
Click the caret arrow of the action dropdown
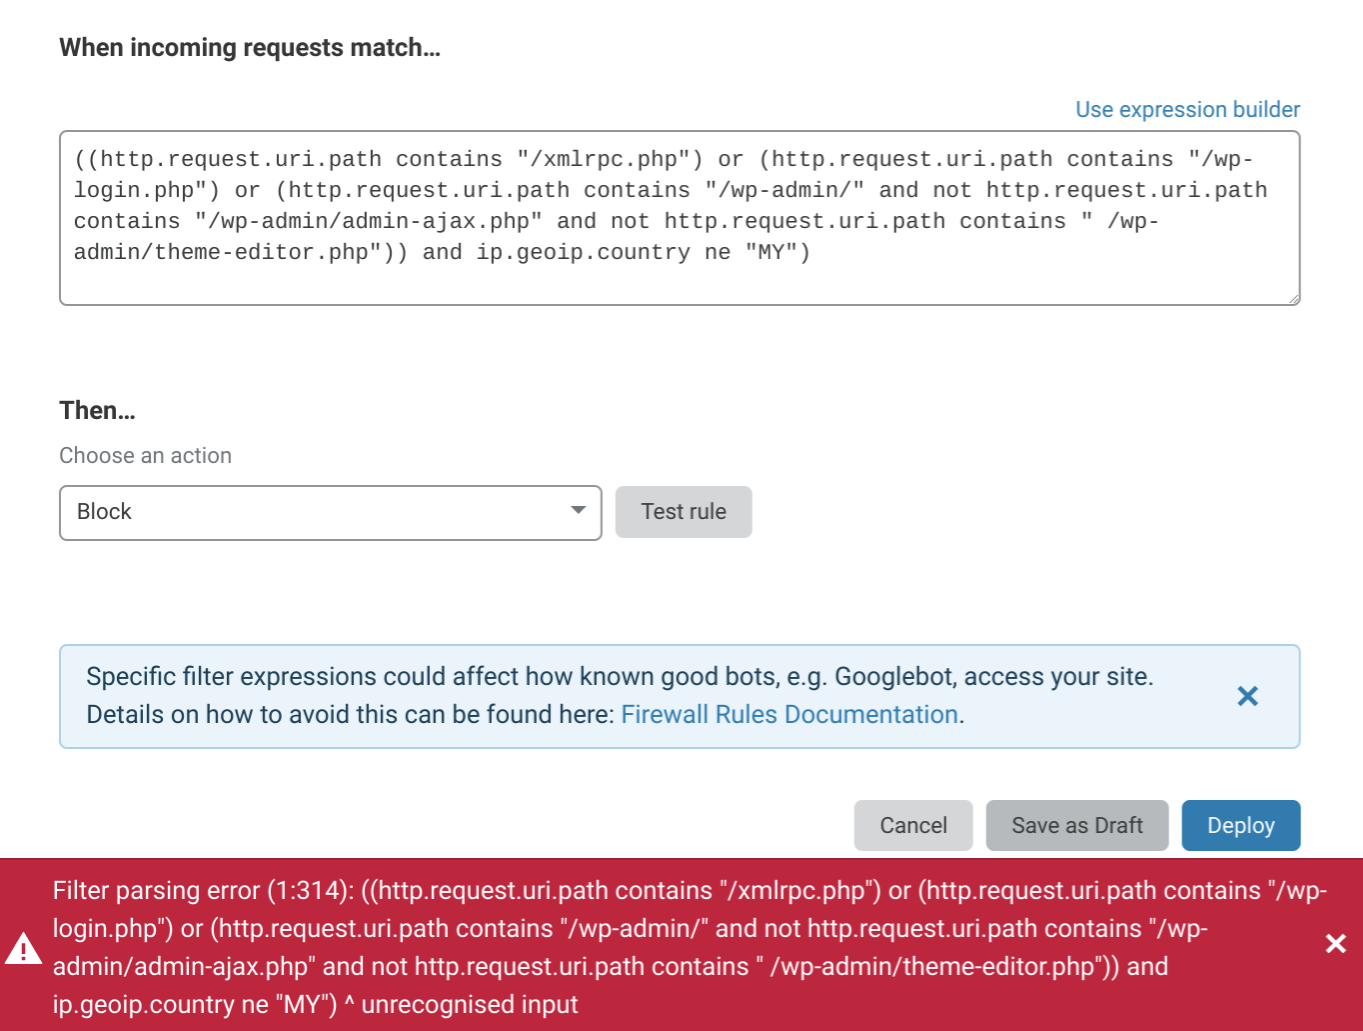tap(578, 511)
